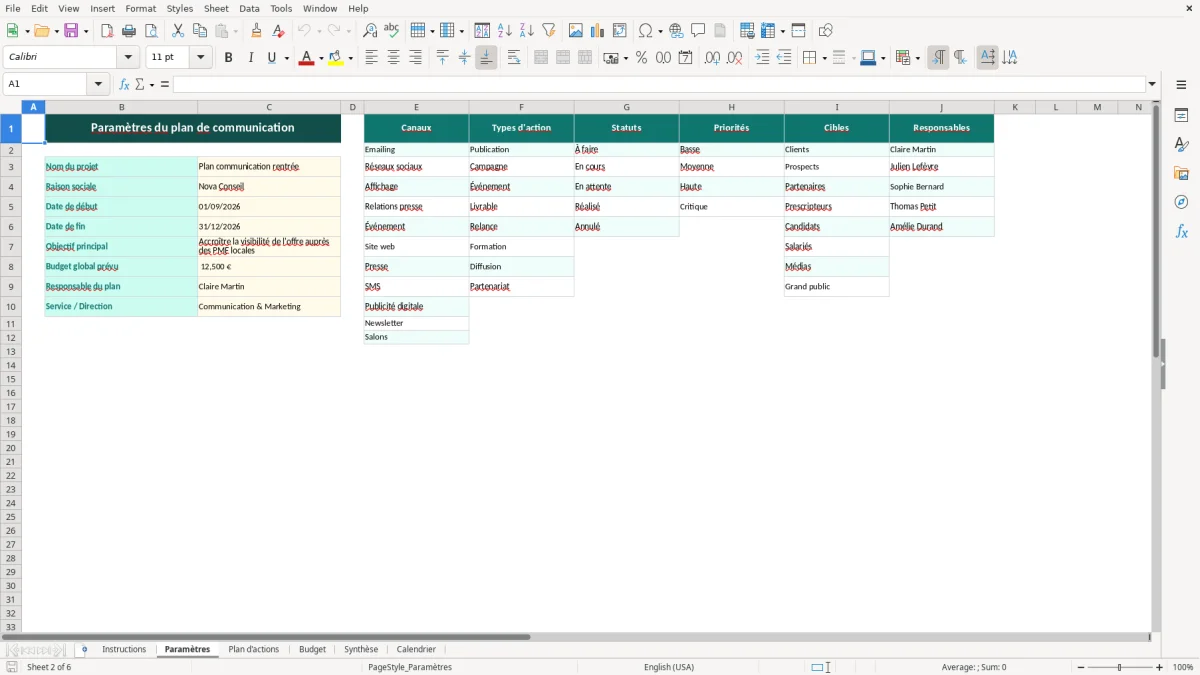Expand the formula bar arrow
The image size is (1200, 675).
[x=1152, y=84]
